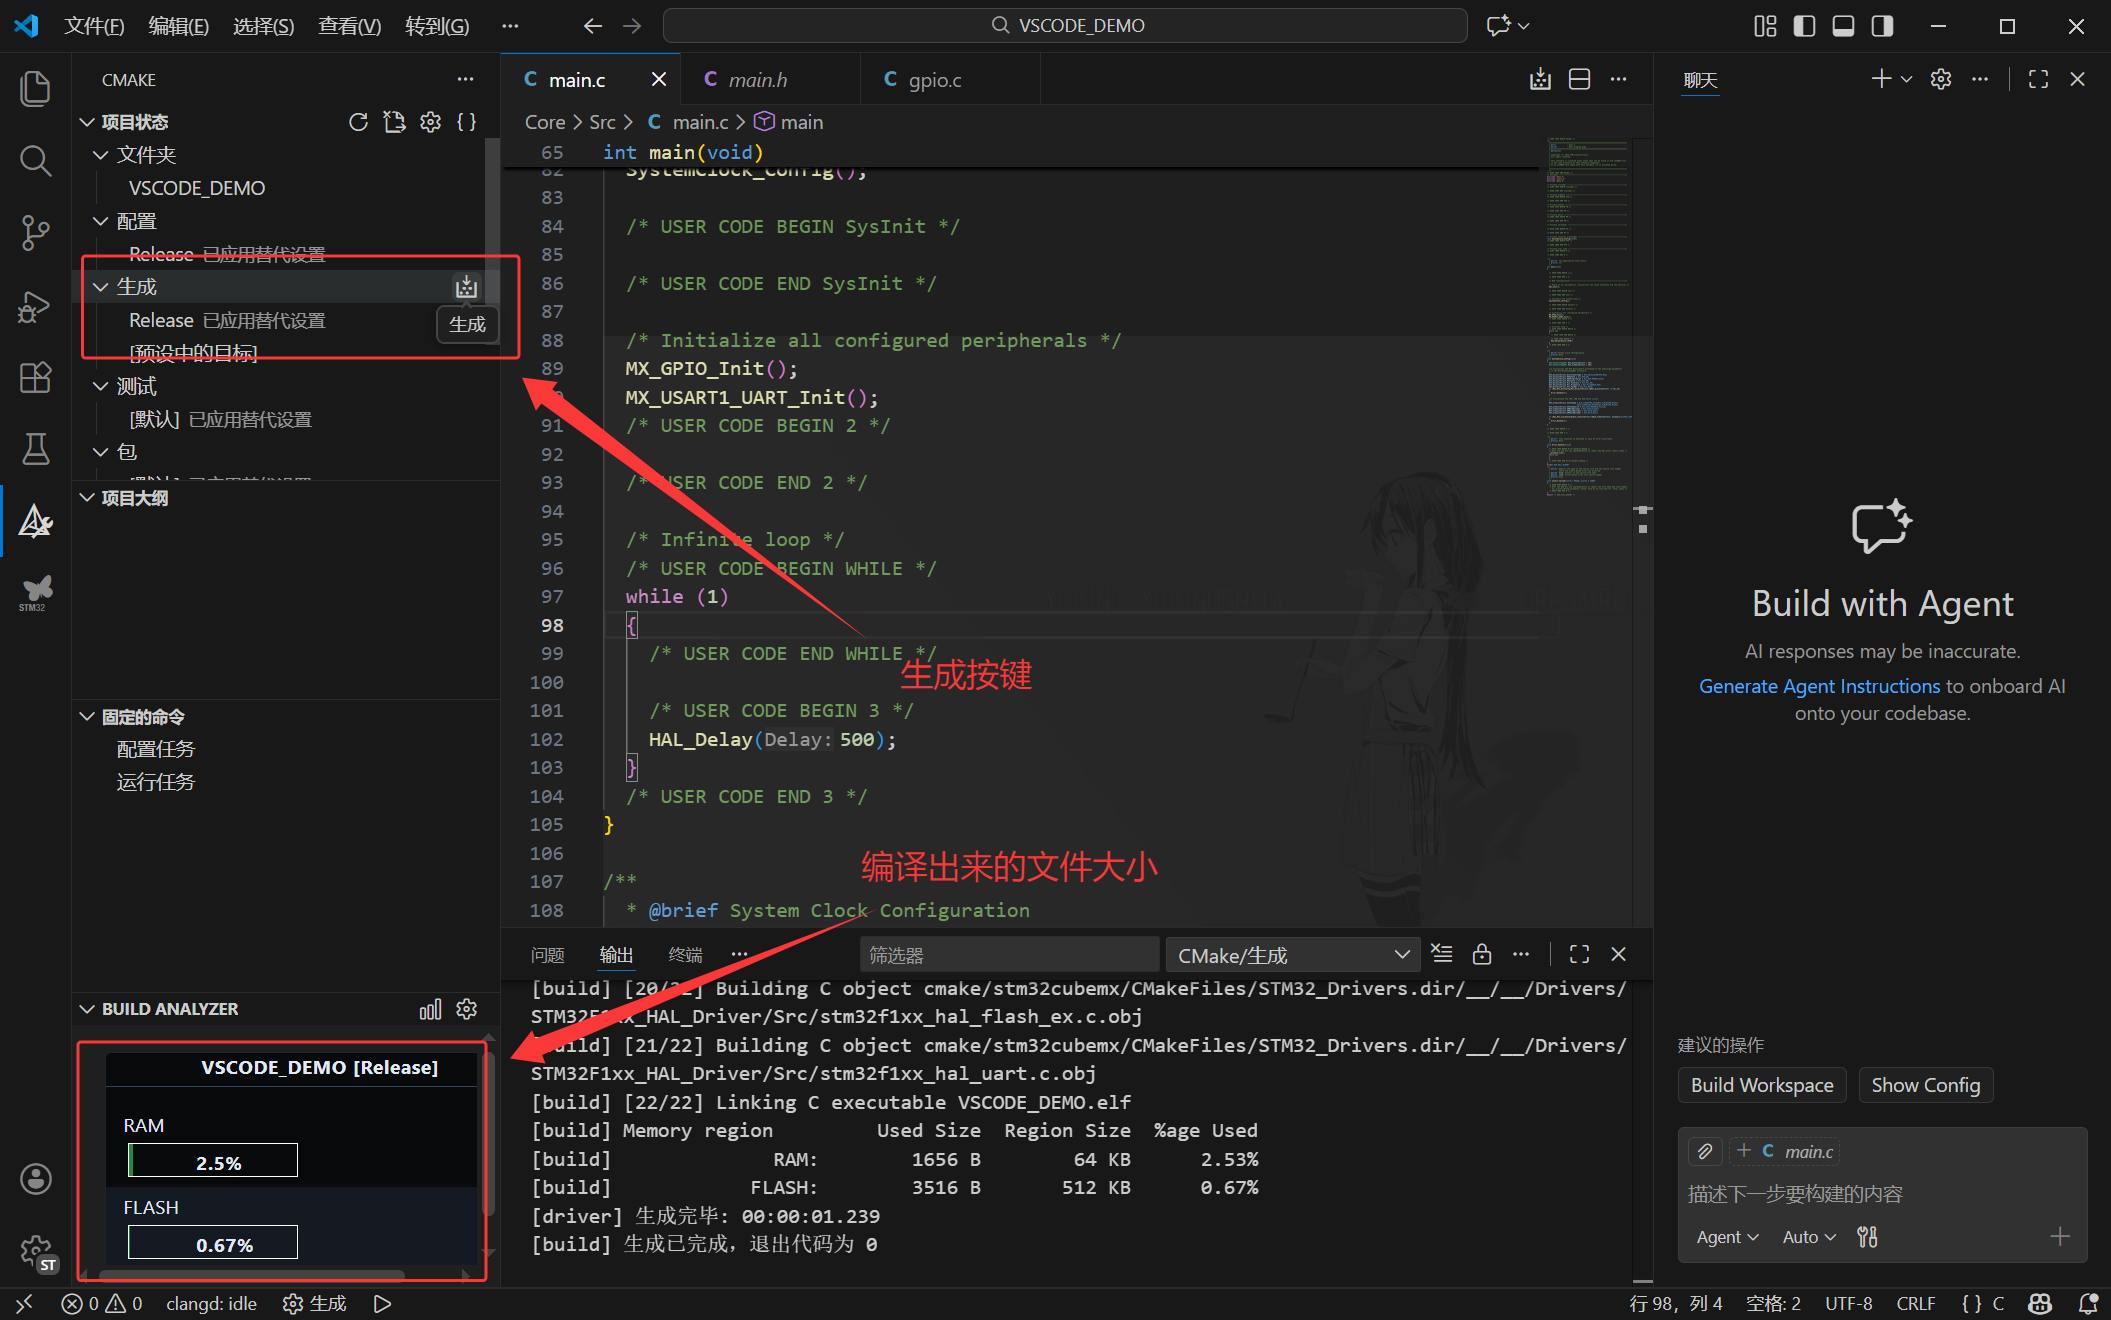Viewport: 2111px width, 1320px height.
Task: Toggle output scroll lock icon
Action: tap(1482, 954)
